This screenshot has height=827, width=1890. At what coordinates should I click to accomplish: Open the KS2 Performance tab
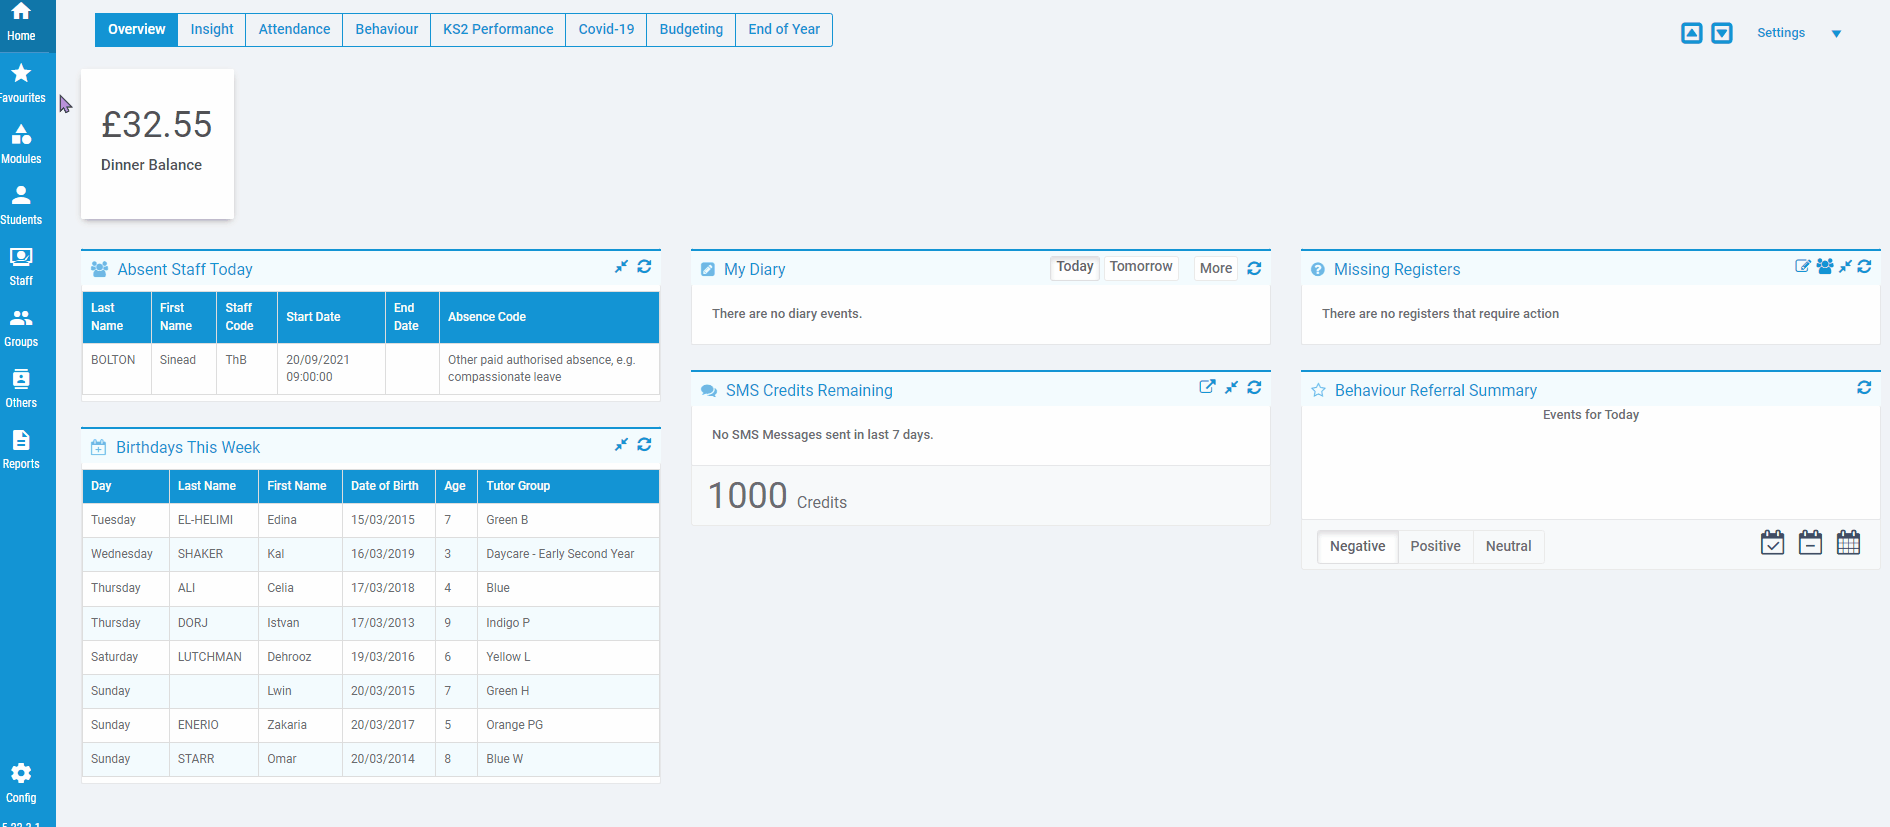(498, 29)
